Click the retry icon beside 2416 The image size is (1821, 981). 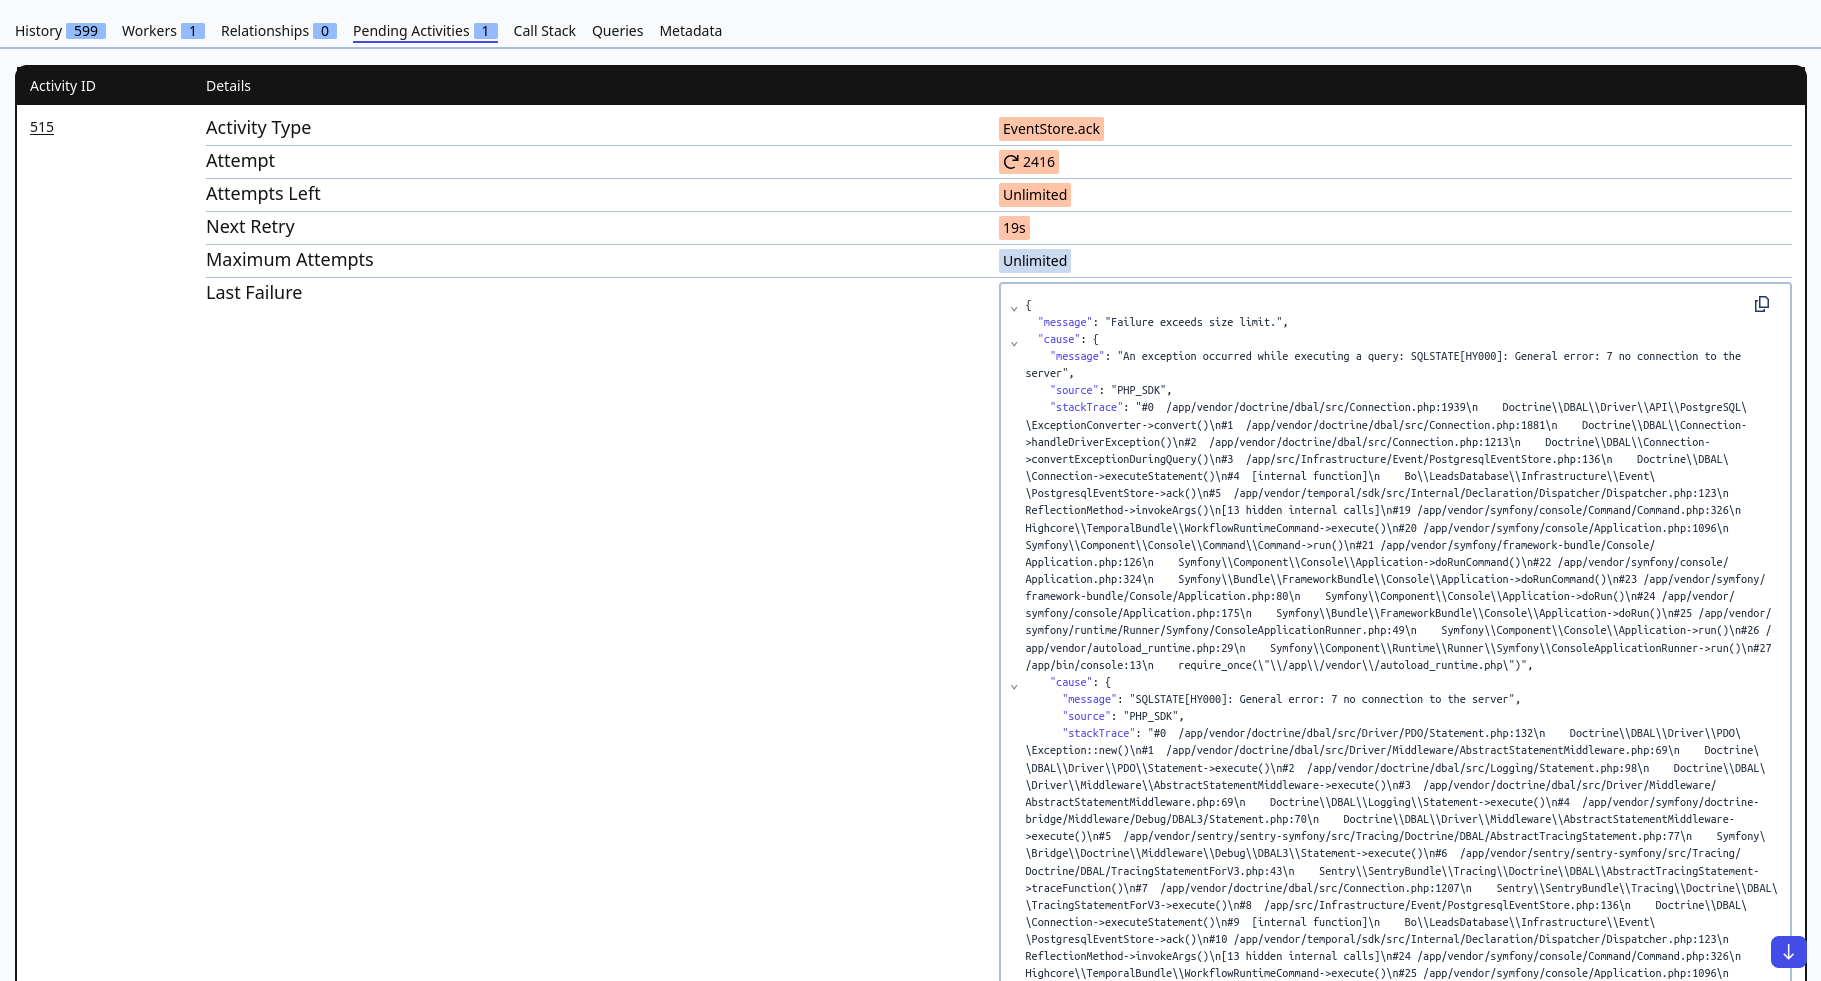pos(1011,162)
